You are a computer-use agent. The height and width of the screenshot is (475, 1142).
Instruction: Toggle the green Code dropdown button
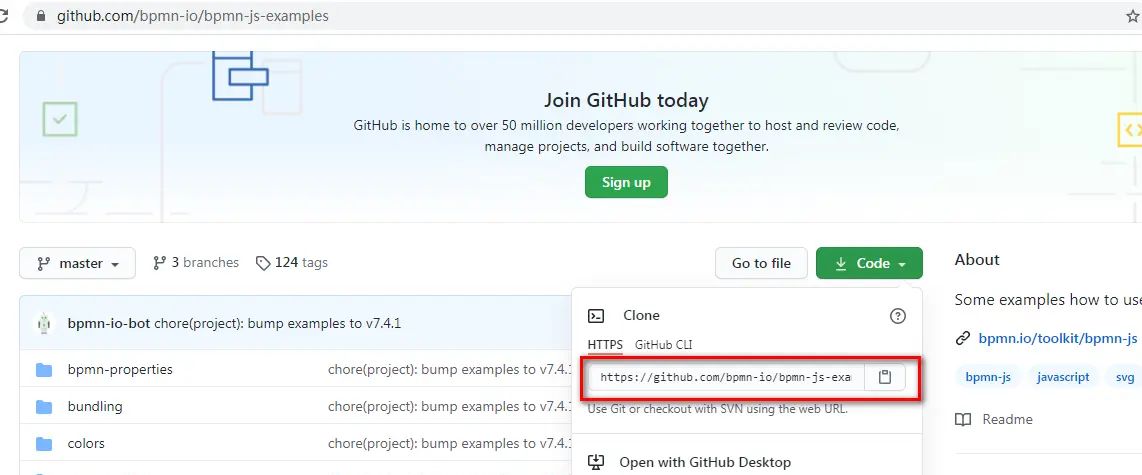[869, 263]
